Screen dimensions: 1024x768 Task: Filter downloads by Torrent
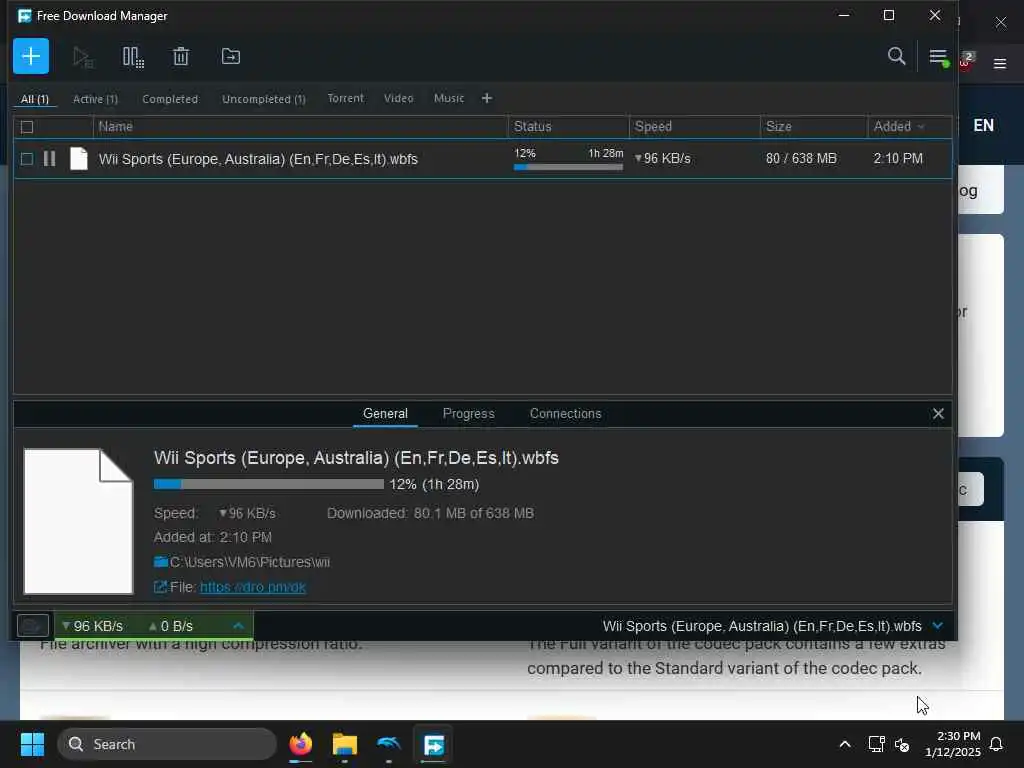point(345,98)
